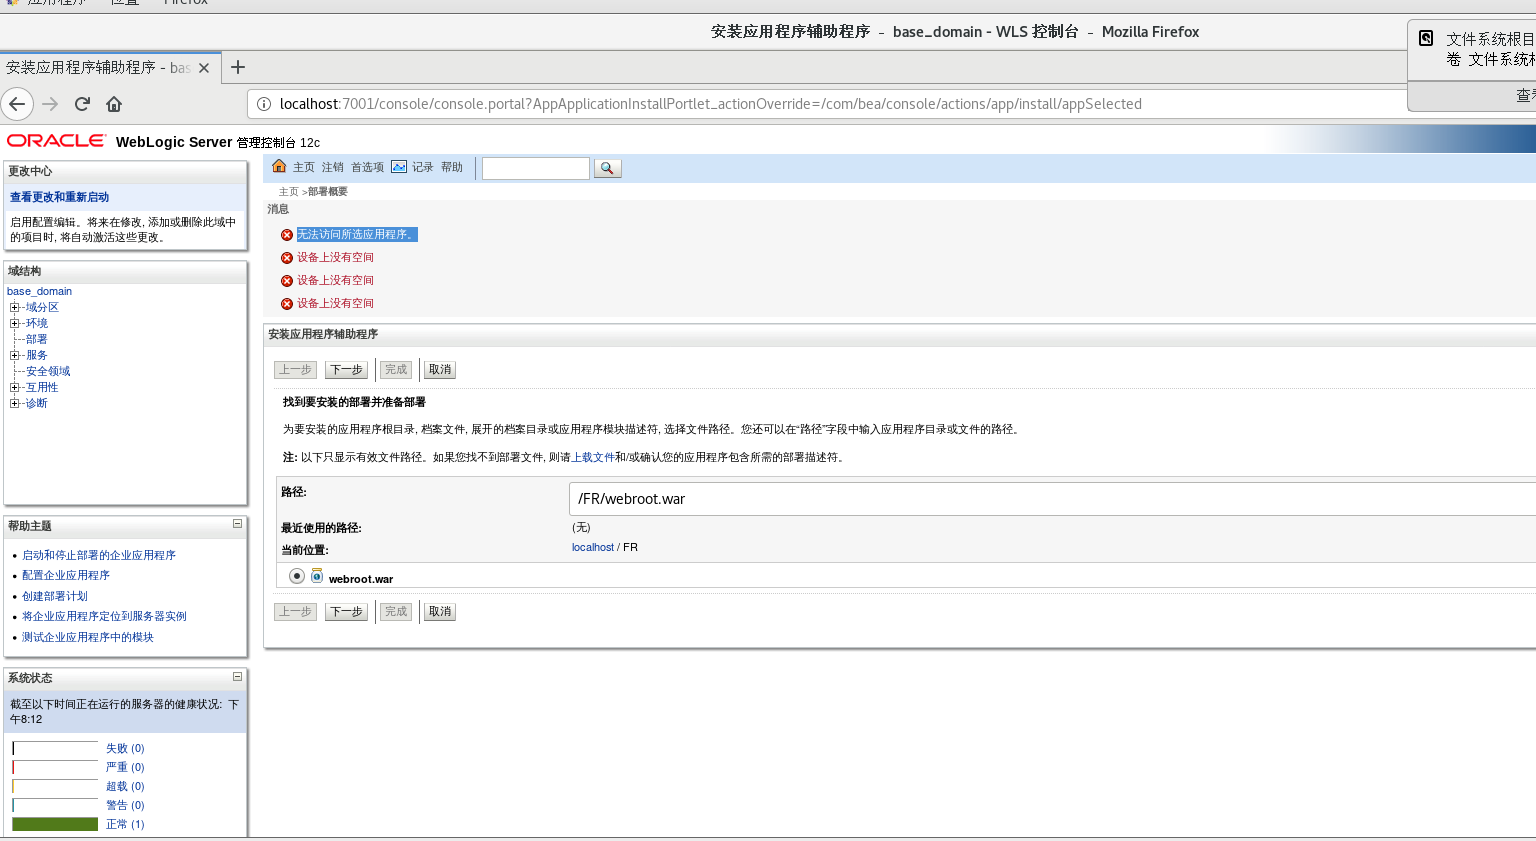The height and width of the screenshot is (841, 1536).
Task: Click the lower 完成 button
Action: click(396, 612)
